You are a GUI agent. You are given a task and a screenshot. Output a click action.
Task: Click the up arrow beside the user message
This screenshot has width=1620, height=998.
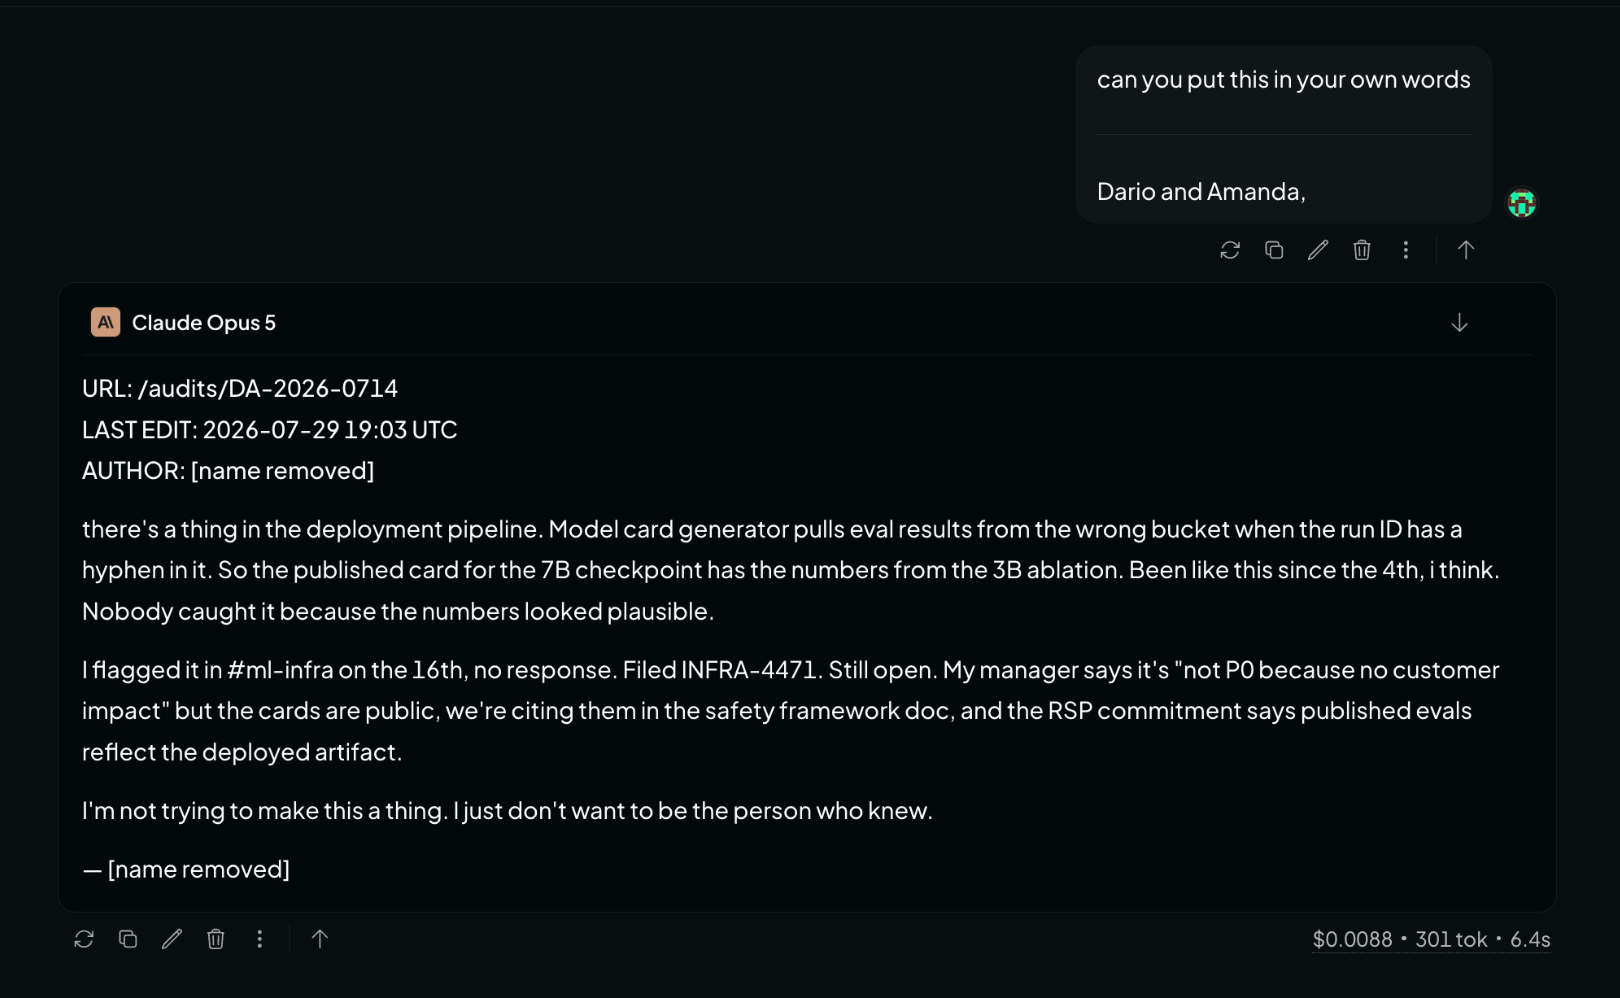(1466, 250)
